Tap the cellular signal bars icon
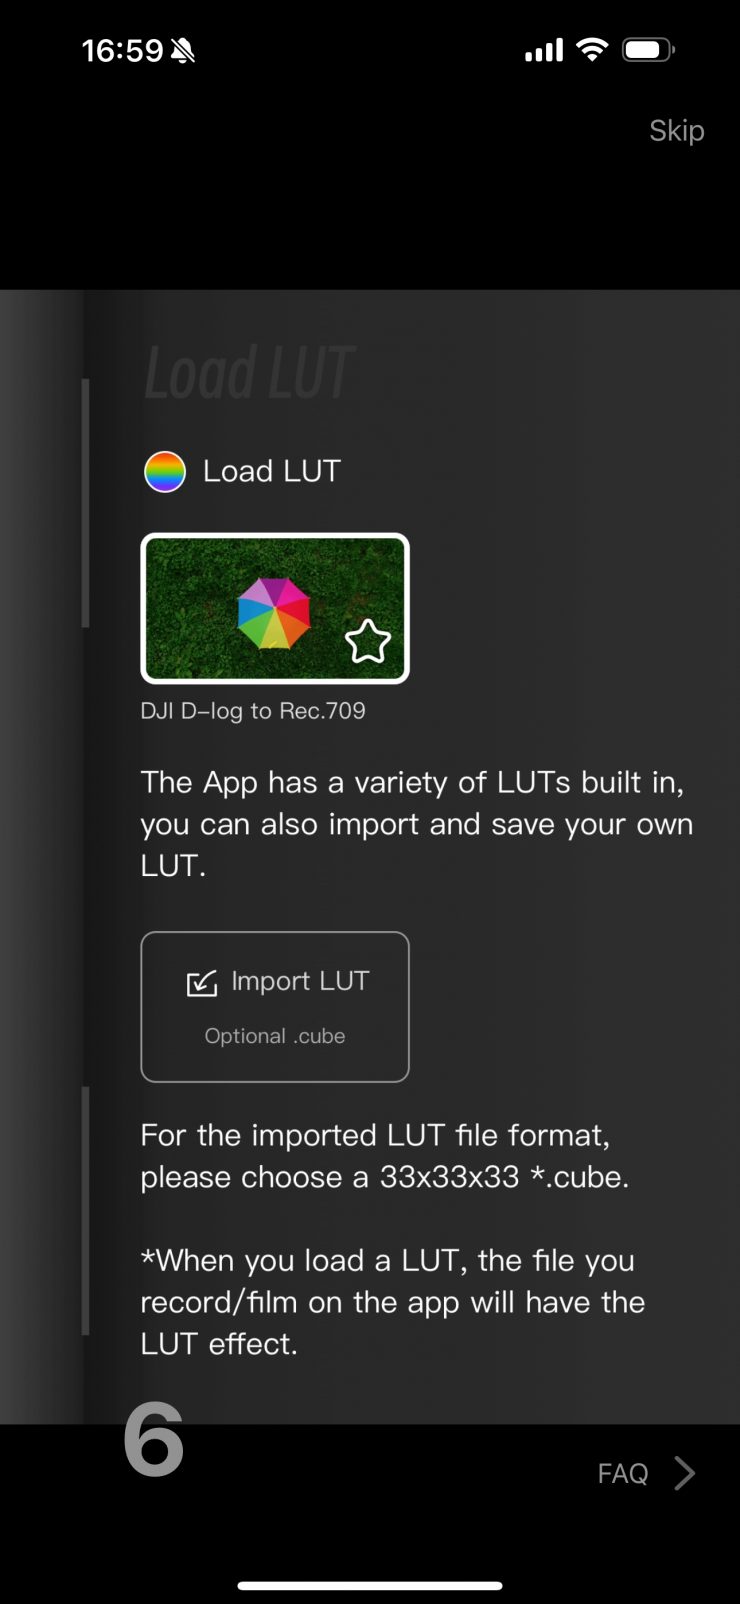This screenshot has width=740, height=1604. coord(544,50)
